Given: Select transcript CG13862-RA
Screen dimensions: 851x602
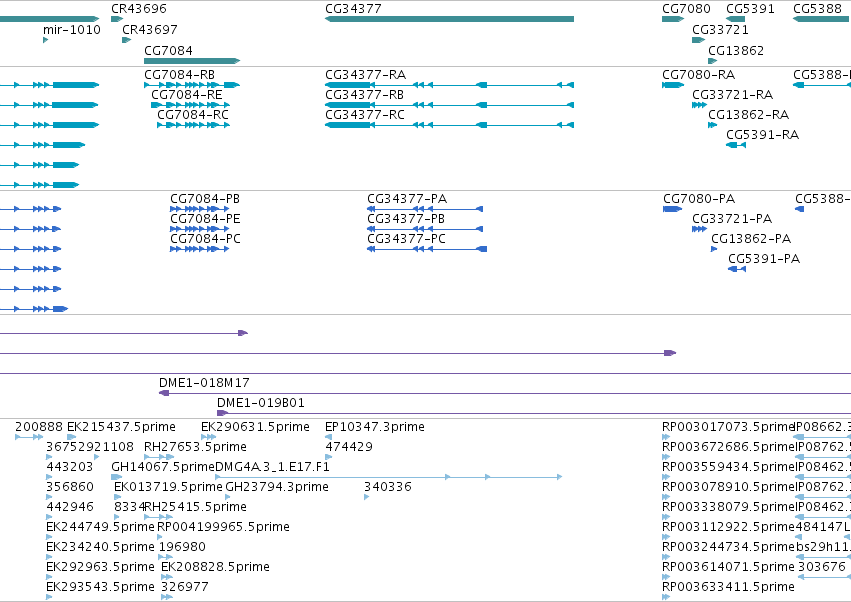Looking at the screenshot, I should [713, 125].
